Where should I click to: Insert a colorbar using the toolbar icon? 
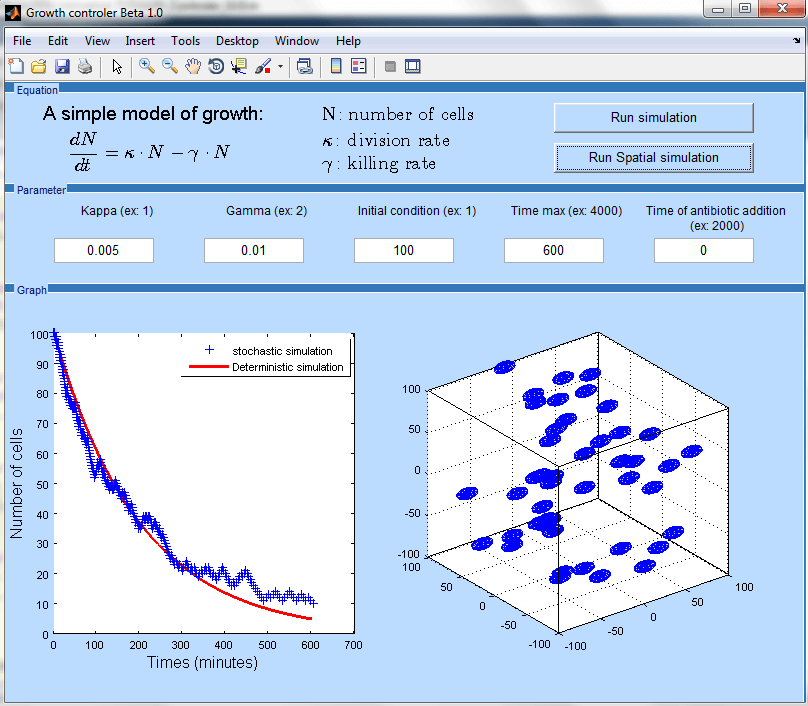coord(336,67)
